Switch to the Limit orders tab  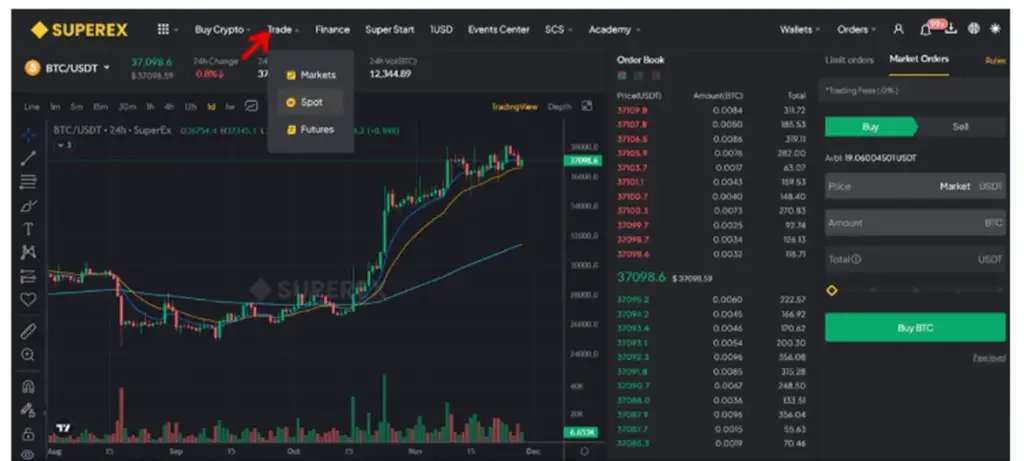(849, 59)
